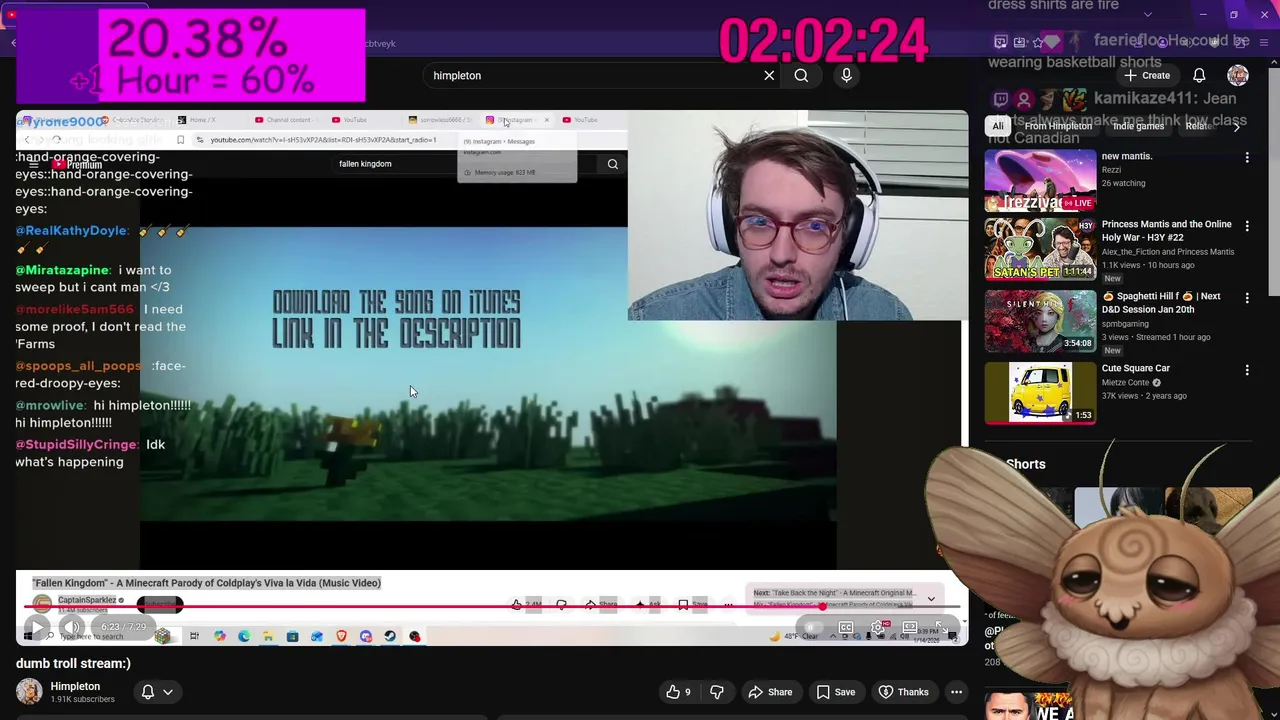Open Spaghetti Hill D&D thumbnail
The height and width of the screenshot is (720, 1280).
tap(1040, 321)
